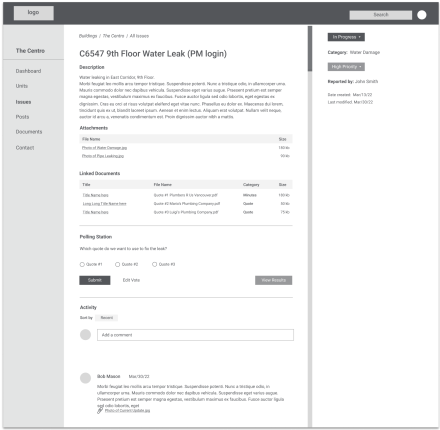This screenshot has width=440, height=430.
Task: Click the logo placeholder in header
Action: point(34,13)
